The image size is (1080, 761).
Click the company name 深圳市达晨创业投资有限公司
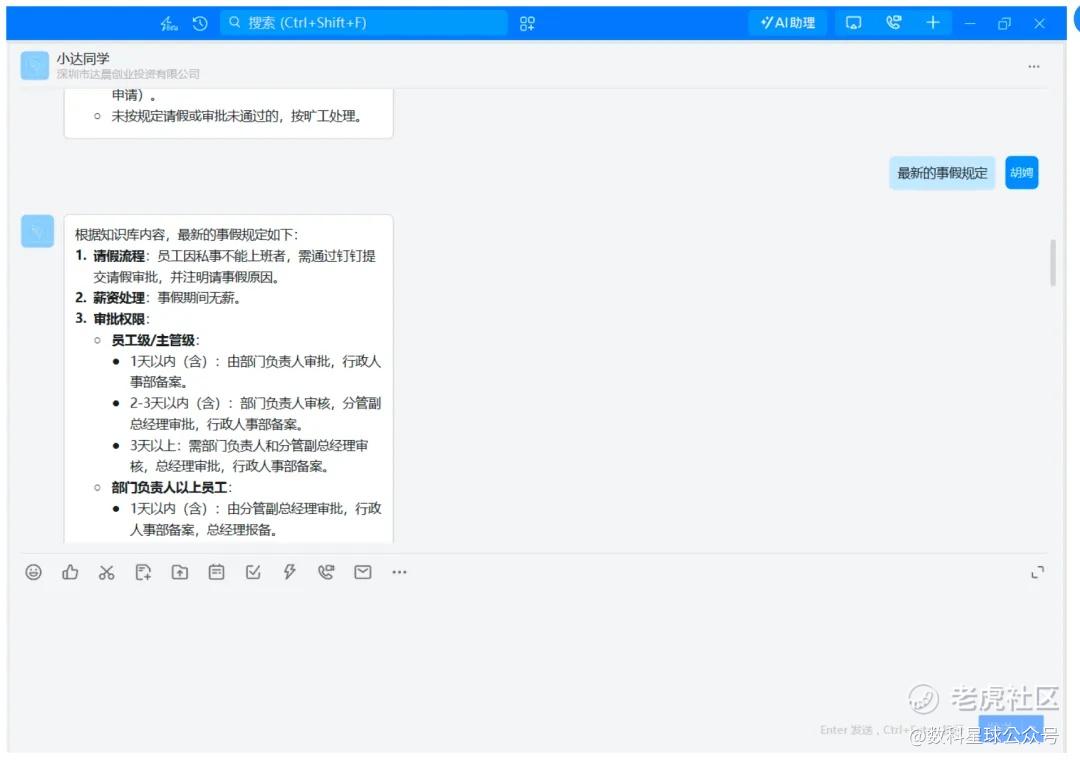(128, 74)
